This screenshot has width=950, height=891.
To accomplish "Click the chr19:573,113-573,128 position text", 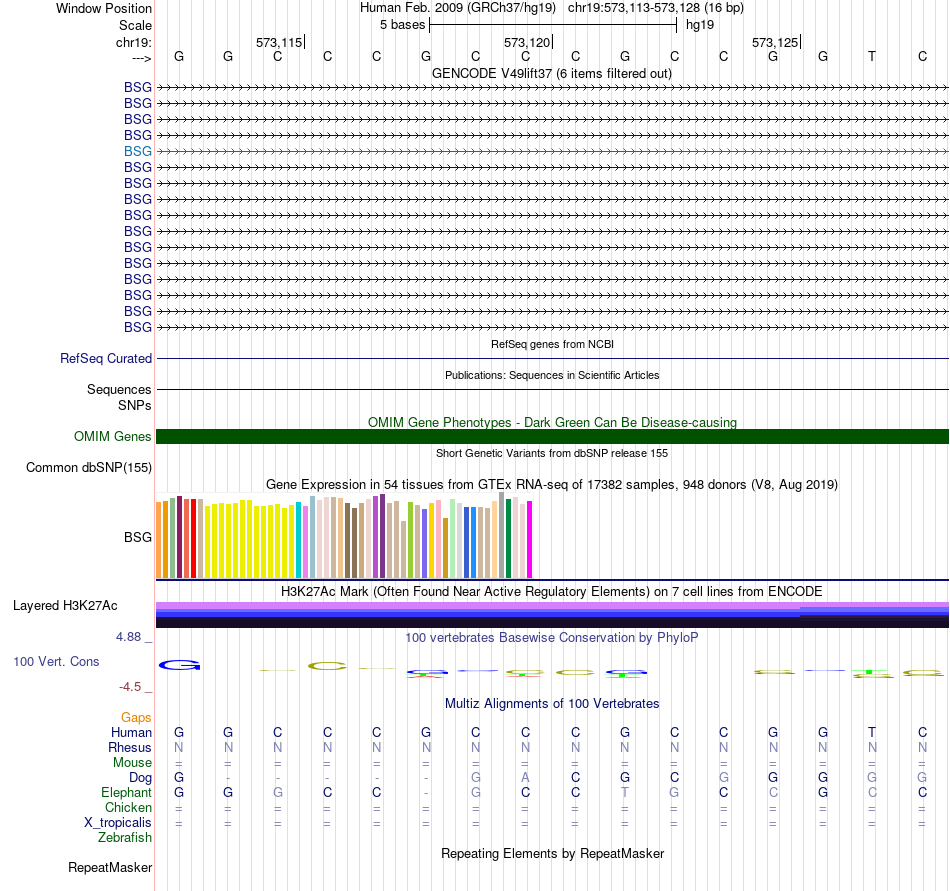I will [x=656, y=8].
